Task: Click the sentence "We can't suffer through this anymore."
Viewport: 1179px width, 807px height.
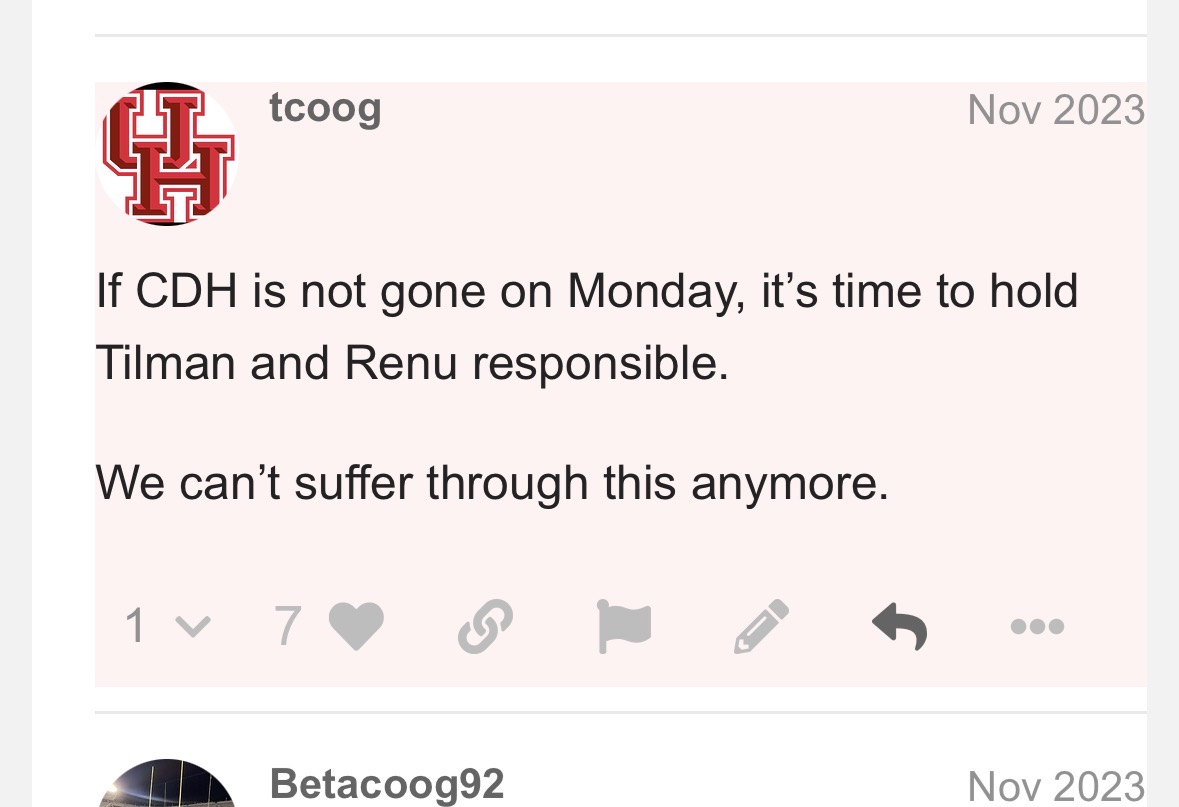Action: click(492, 483)
